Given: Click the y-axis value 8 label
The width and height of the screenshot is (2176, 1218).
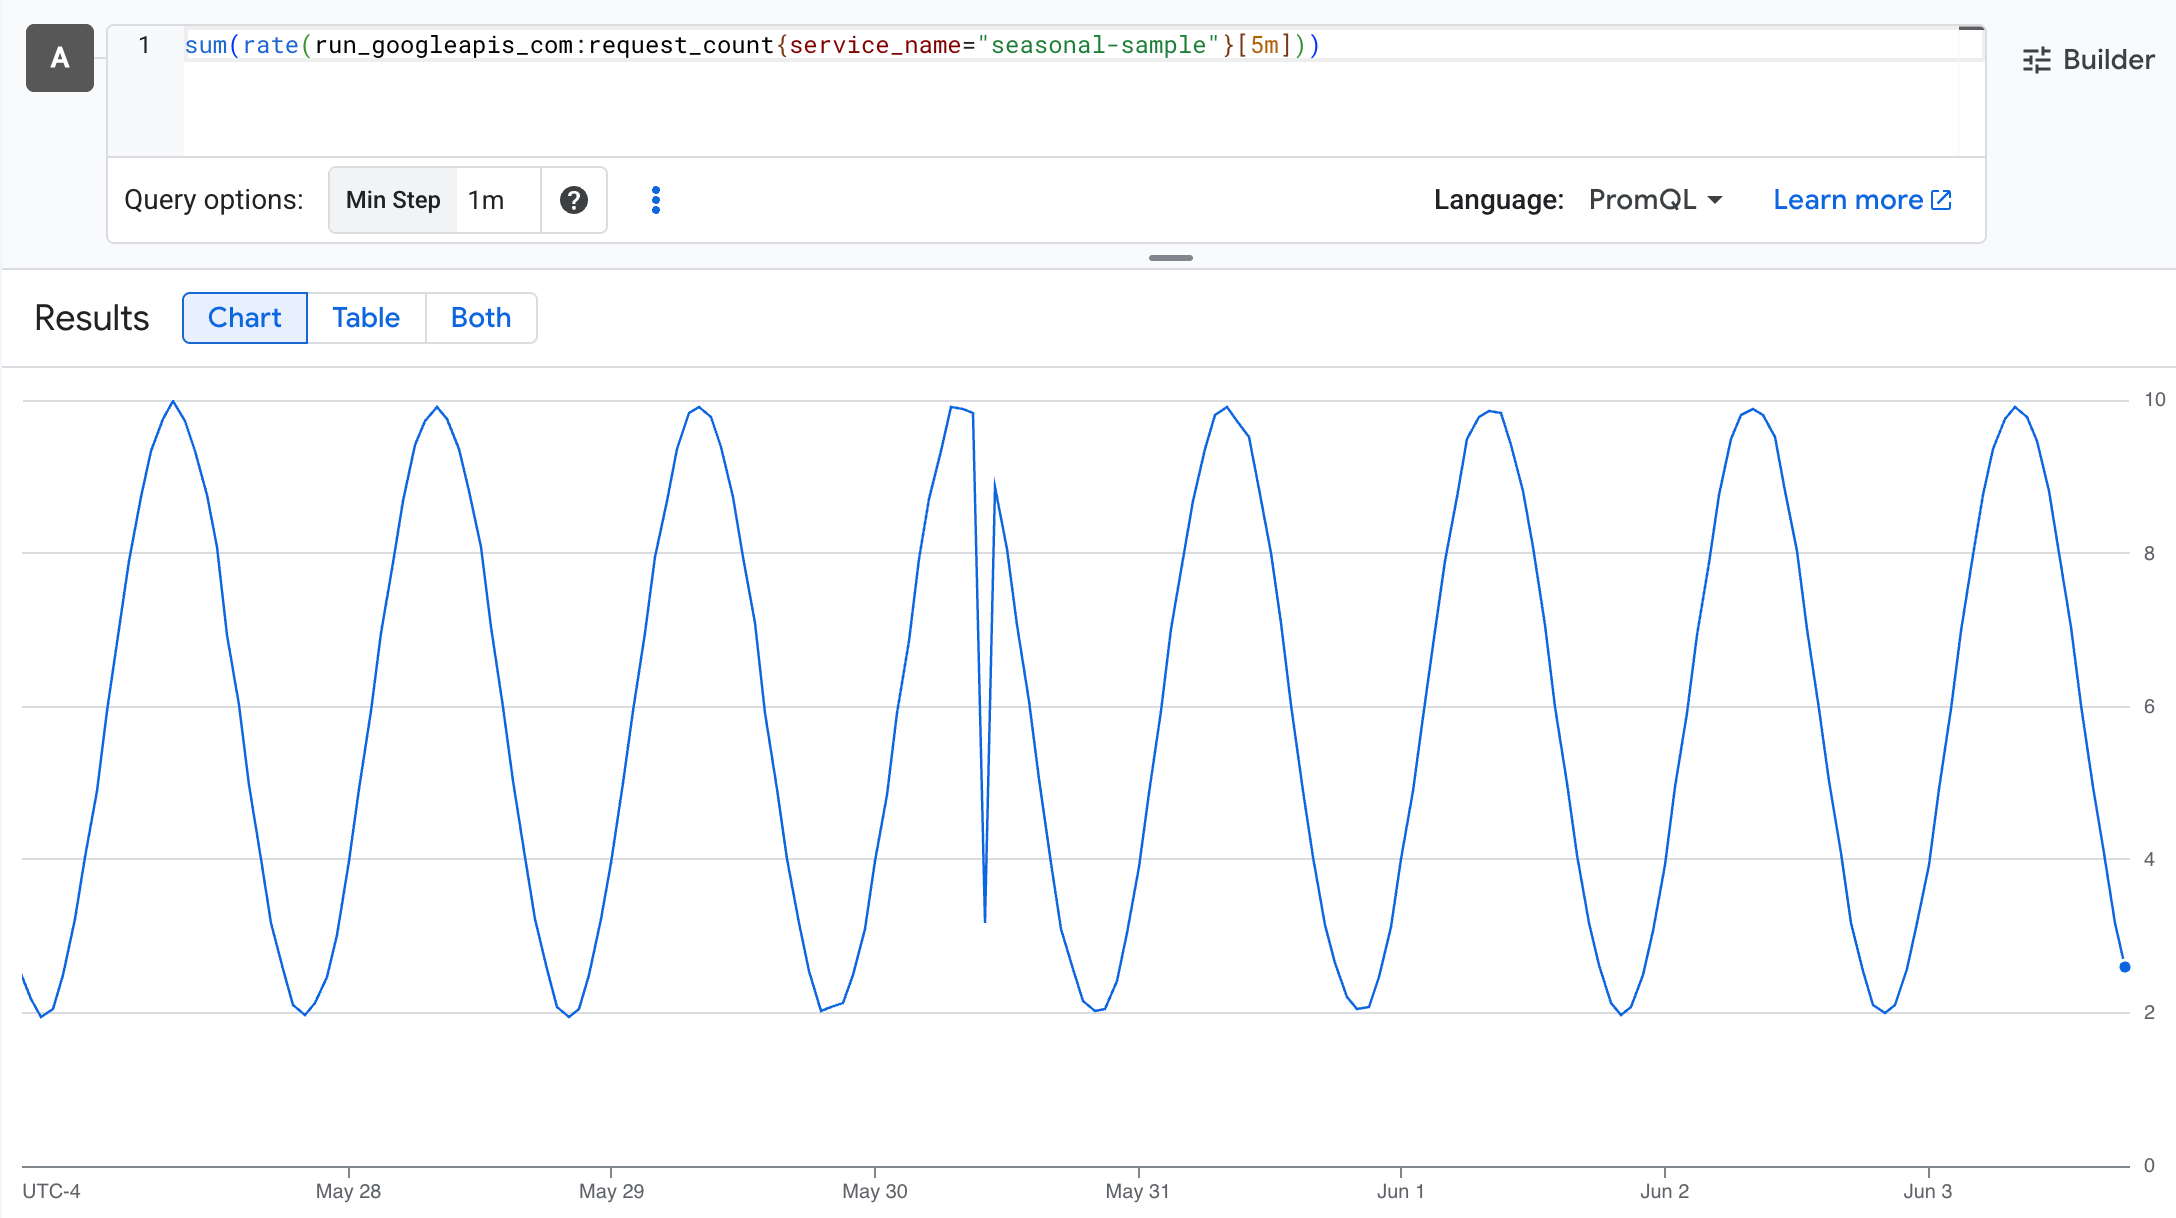Looking at the screenshot, I should [x=2149, y=553].
